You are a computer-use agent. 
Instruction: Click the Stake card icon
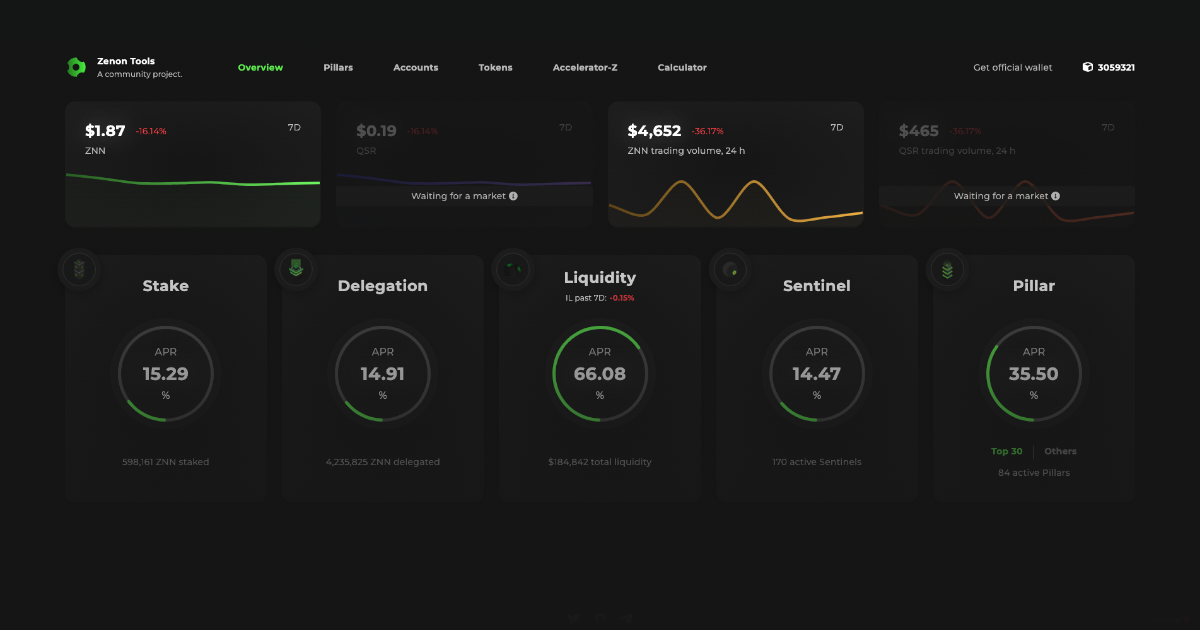click(x=79, y=268)
